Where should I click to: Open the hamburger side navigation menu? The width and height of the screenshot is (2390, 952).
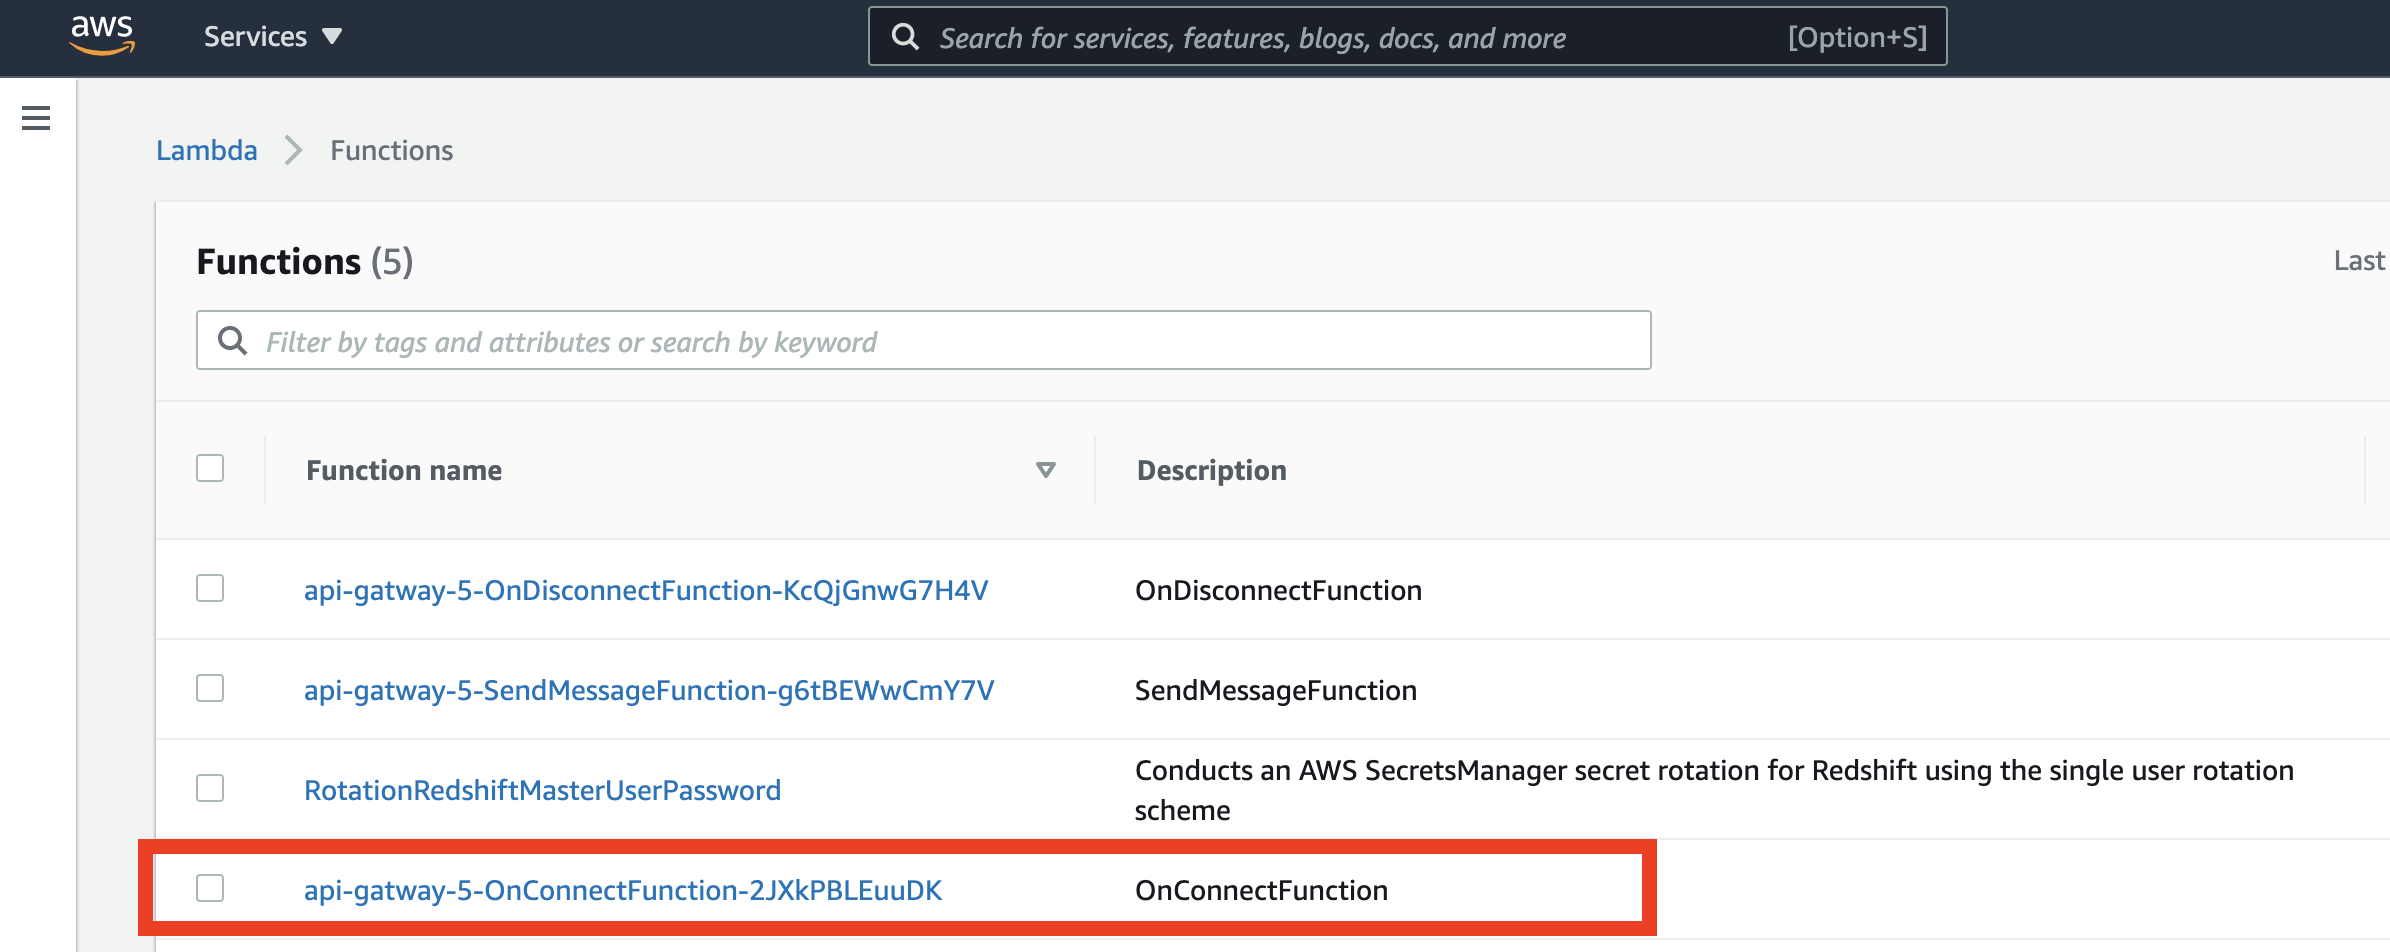(36, 118)
